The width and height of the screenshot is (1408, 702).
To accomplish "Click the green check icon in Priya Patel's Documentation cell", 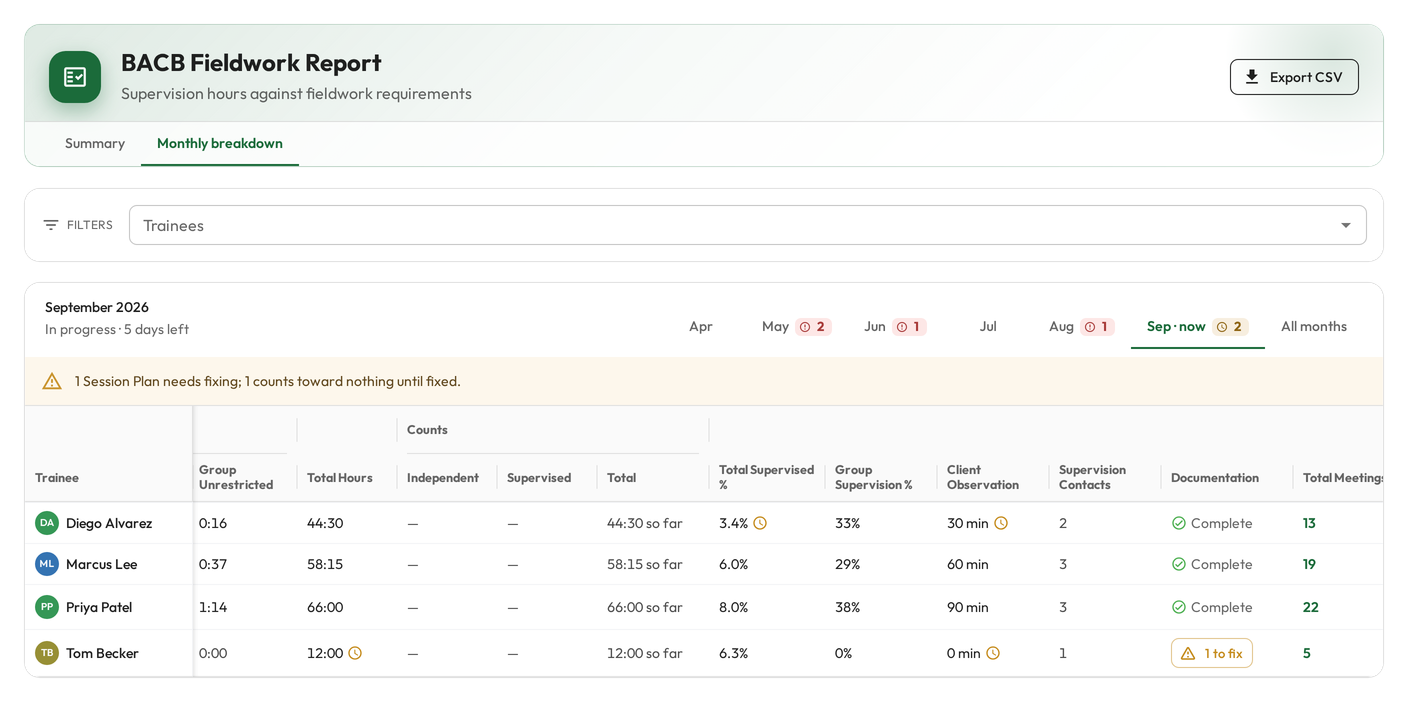I will [1179, 607].
